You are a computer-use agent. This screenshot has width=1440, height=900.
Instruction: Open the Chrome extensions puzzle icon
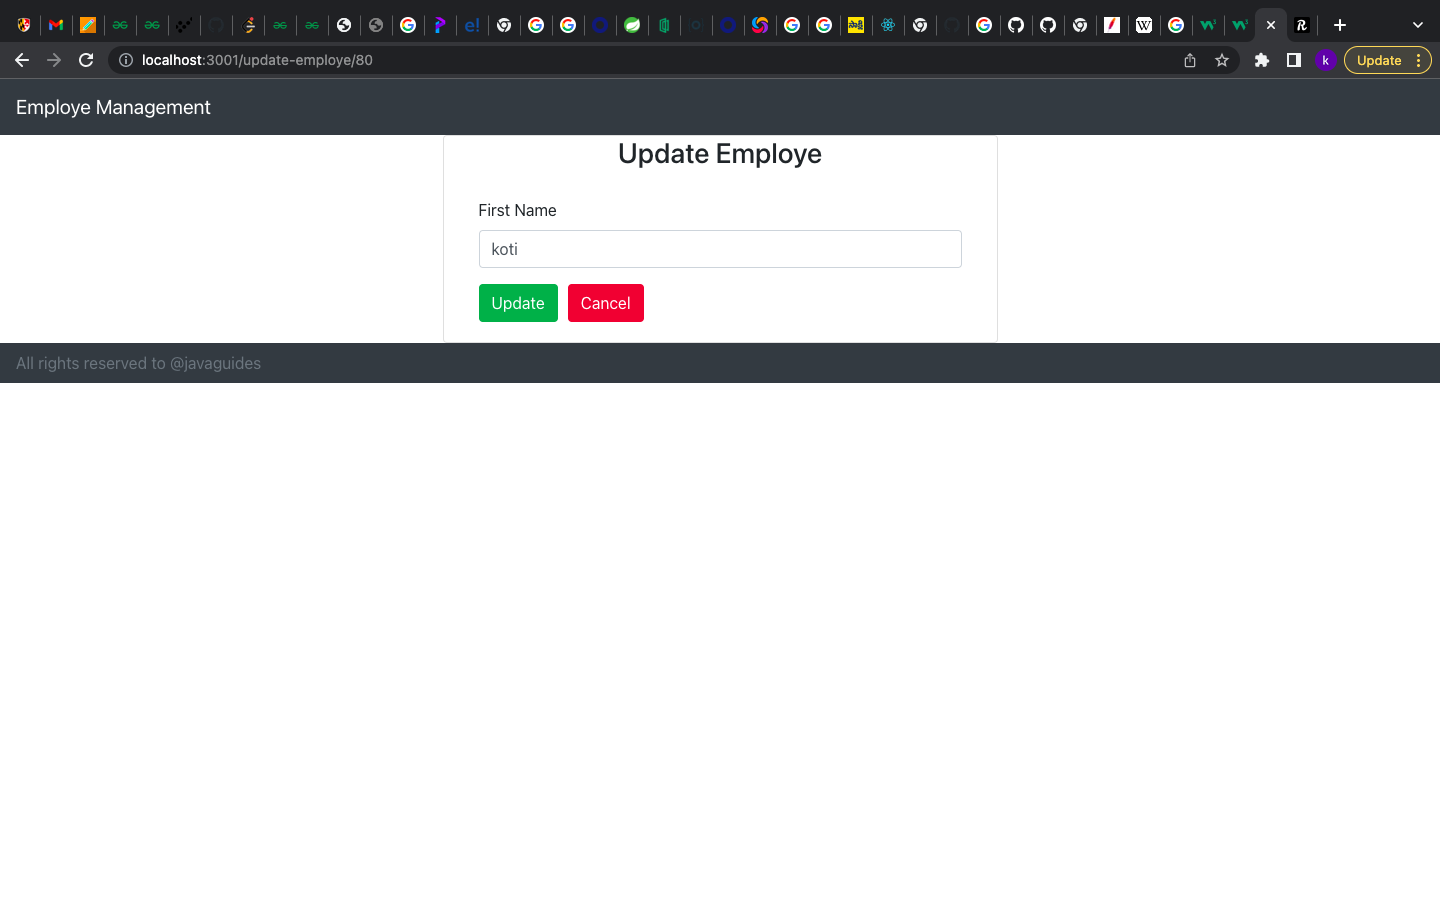[x=1261, y=60]
